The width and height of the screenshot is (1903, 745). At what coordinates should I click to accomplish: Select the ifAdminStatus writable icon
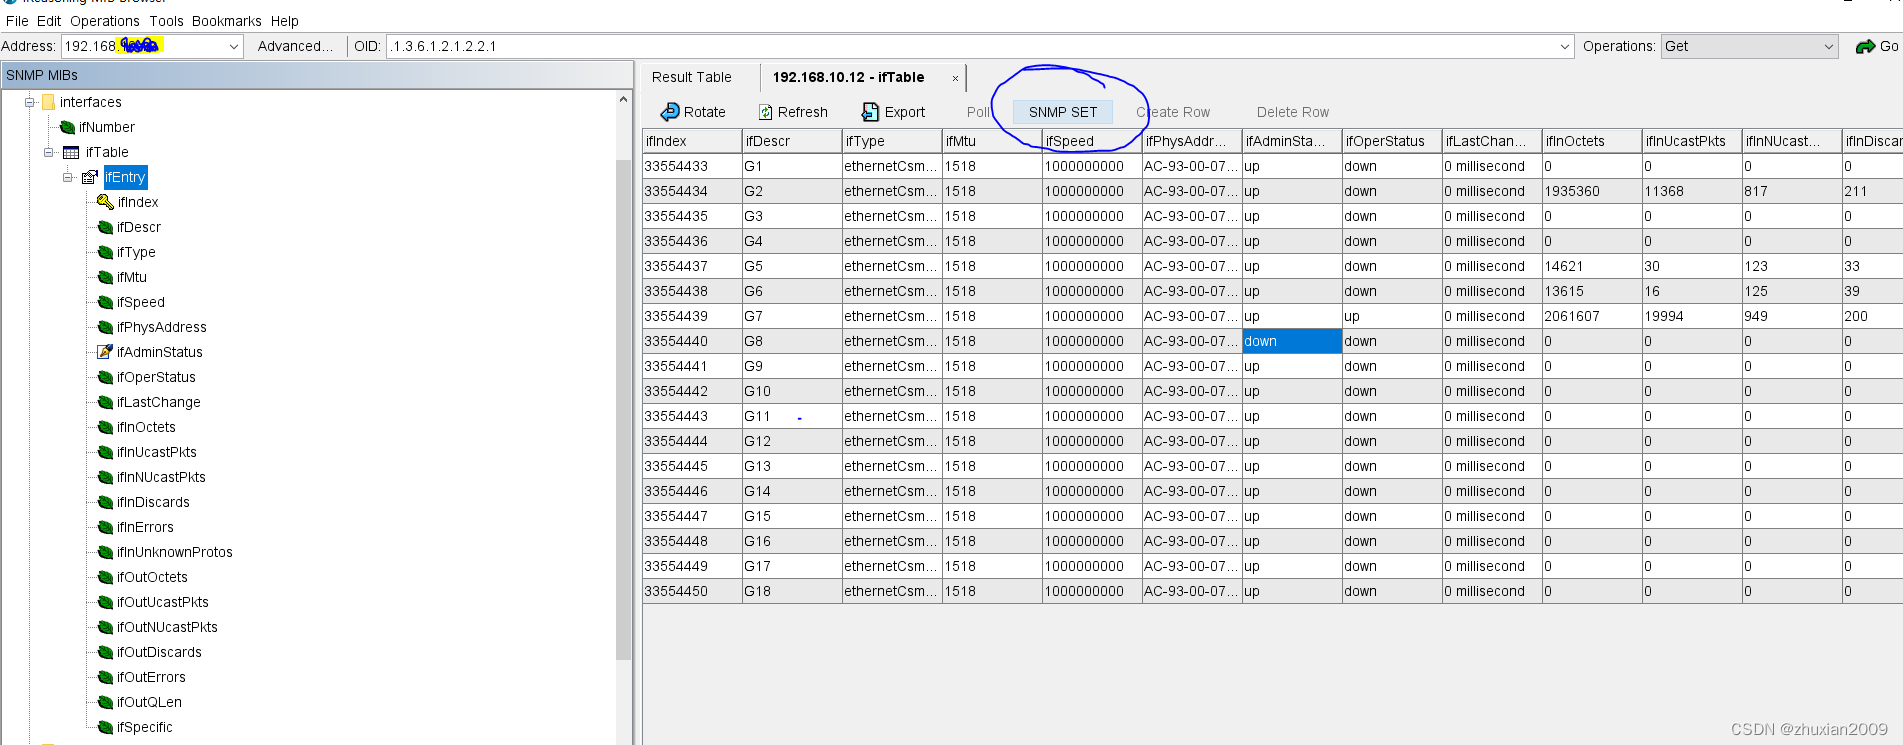(105, 352)
